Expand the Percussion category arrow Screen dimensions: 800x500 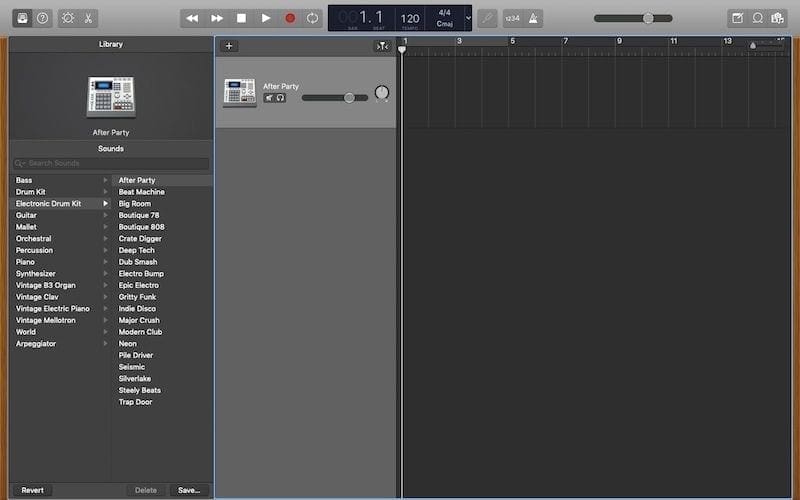click(x=105, y=251)
